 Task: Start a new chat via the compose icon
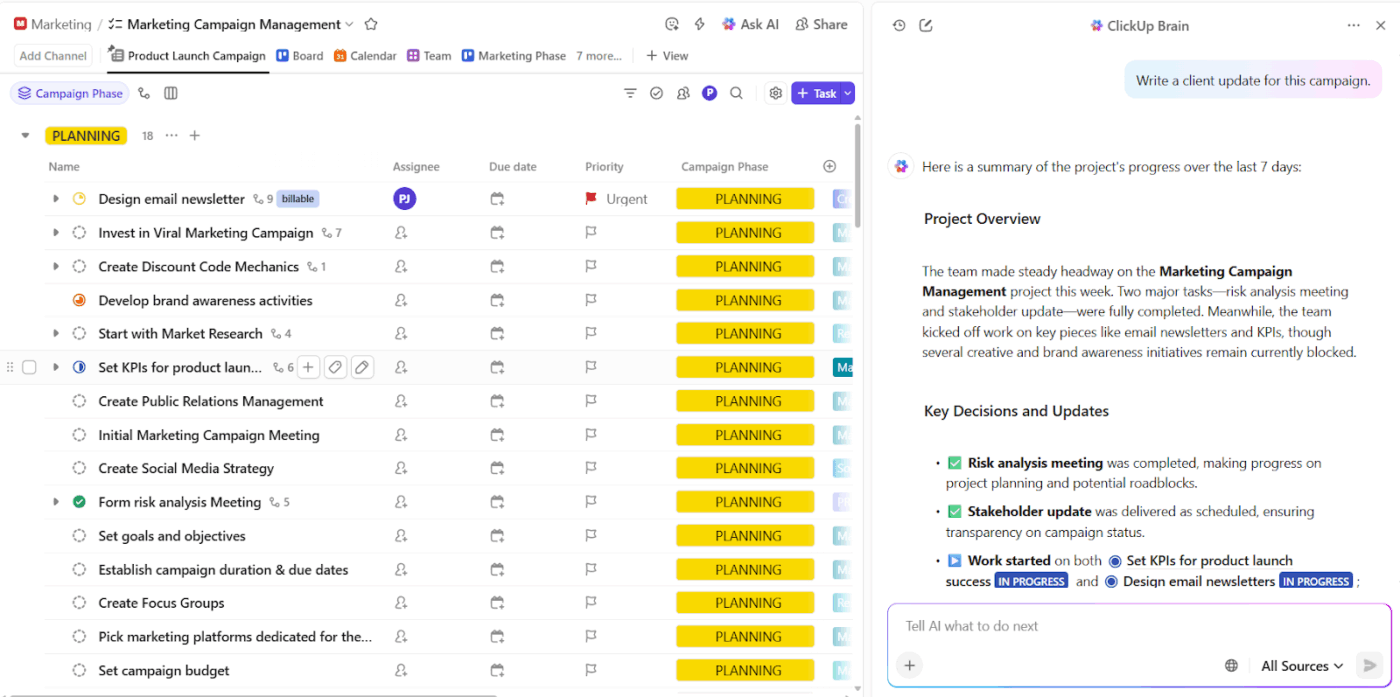coord(925,25)
